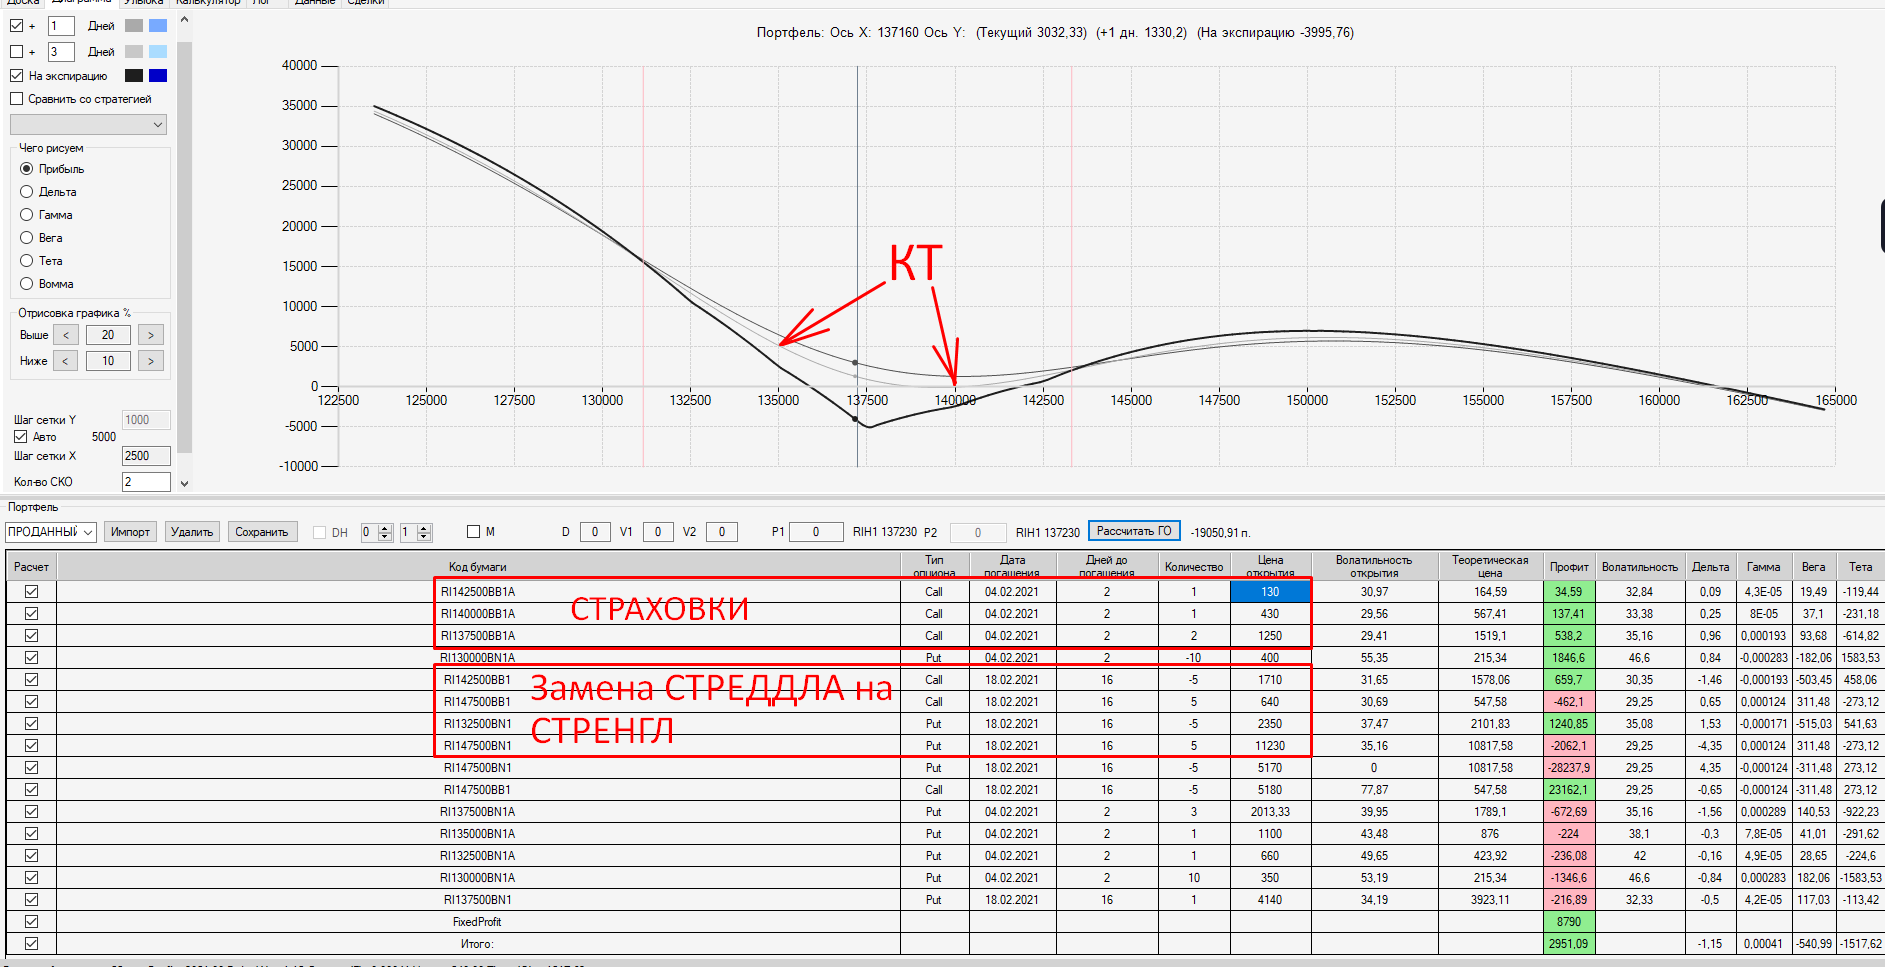Click the days field containing 1
The height and width of the screenshot is (967, 1885).
(61, 26)
